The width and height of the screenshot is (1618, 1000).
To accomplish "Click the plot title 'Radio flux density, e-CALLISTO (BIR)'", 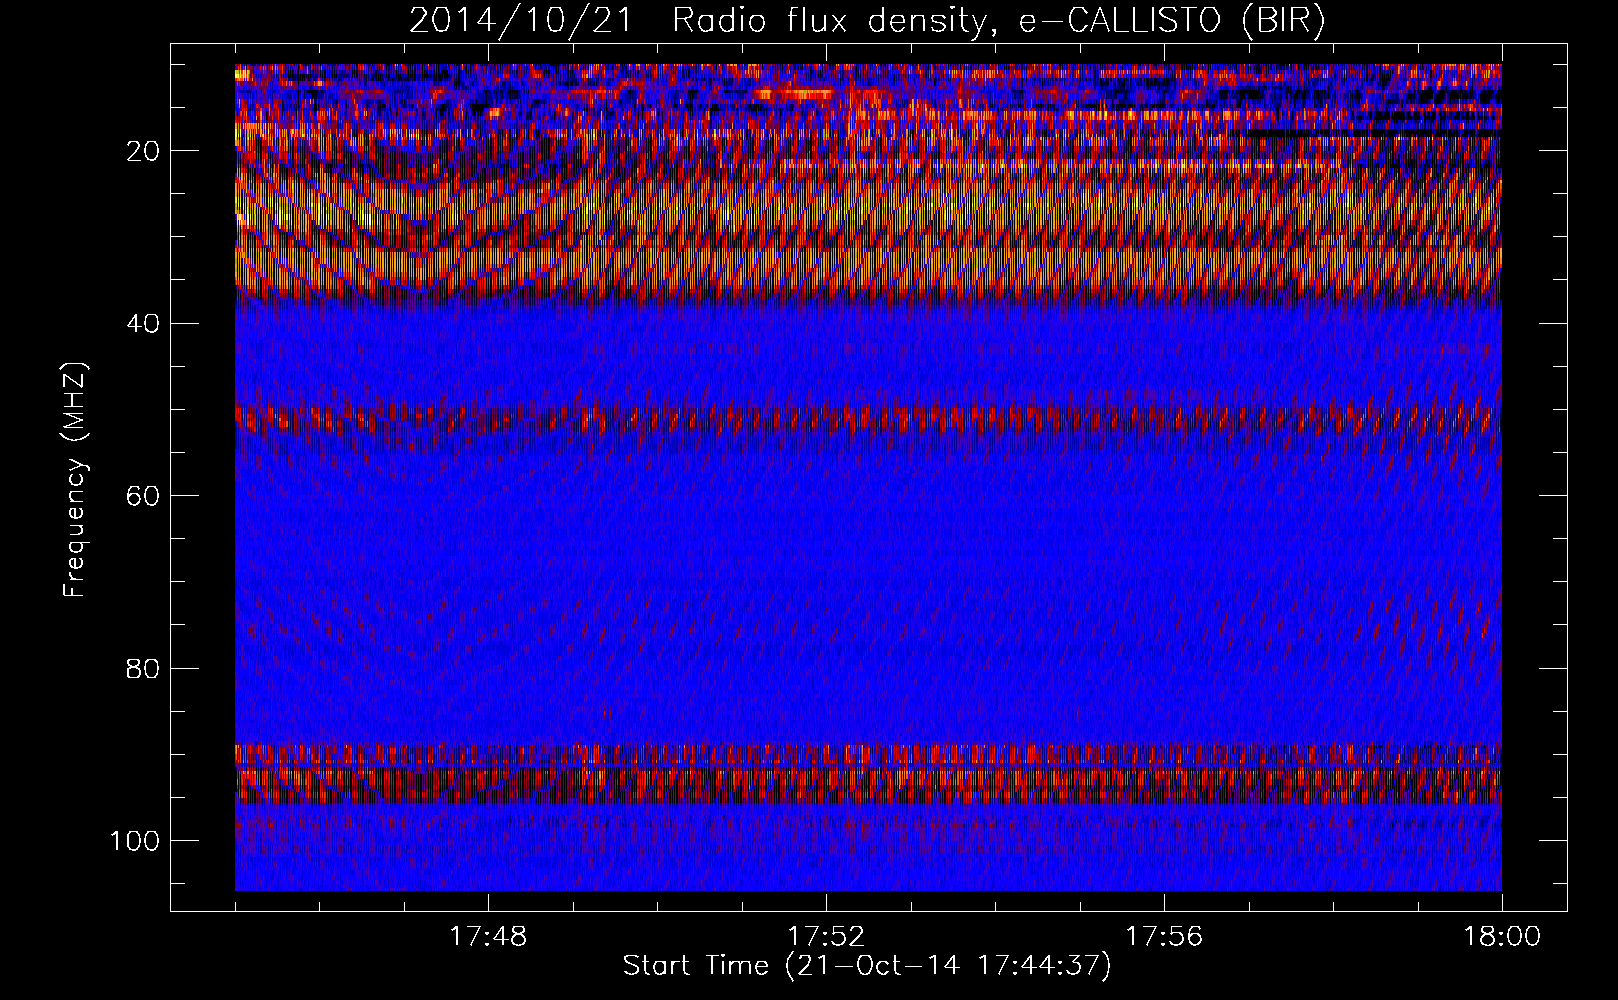I will pyautogui.click(x=998, y=21).
